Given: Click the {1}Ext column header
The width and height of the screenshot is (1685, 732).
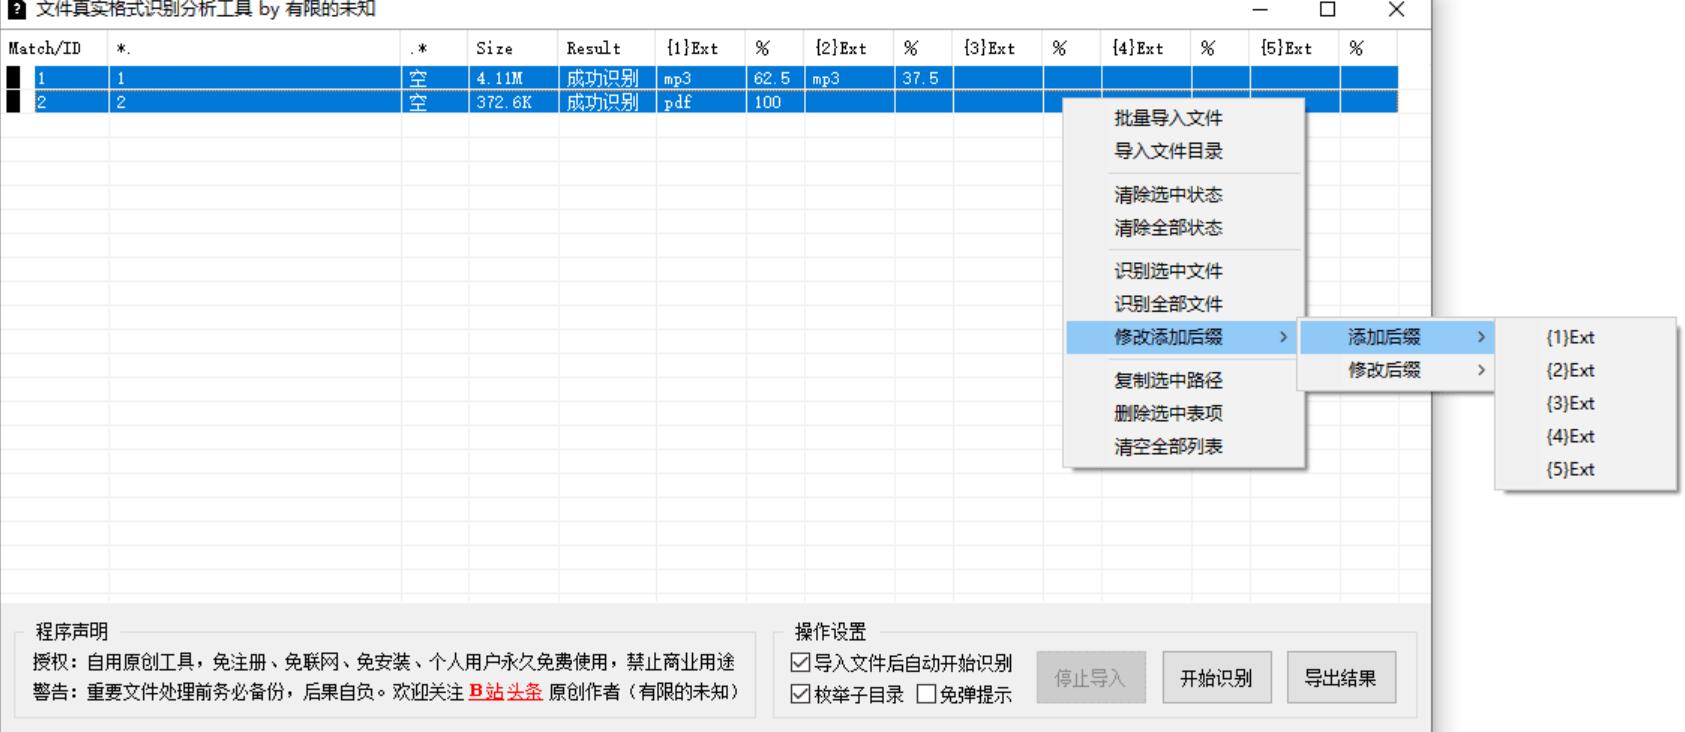Looking at the screenshot, I should tap(701, 48).
